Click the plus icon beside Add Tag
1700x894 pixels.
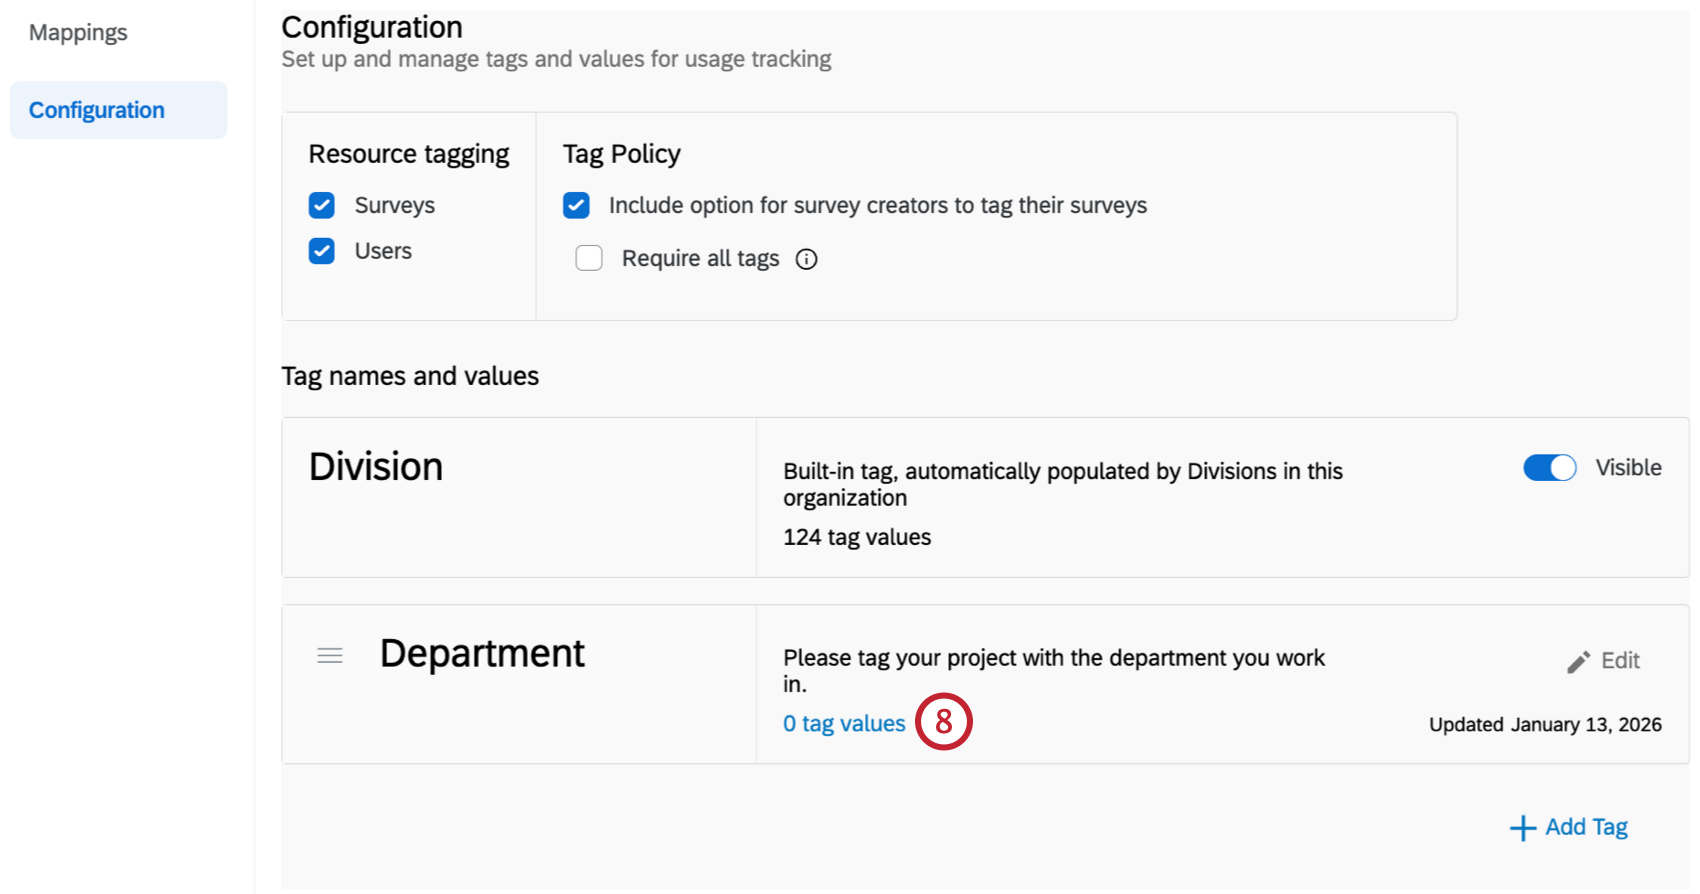pos(1522,828)
